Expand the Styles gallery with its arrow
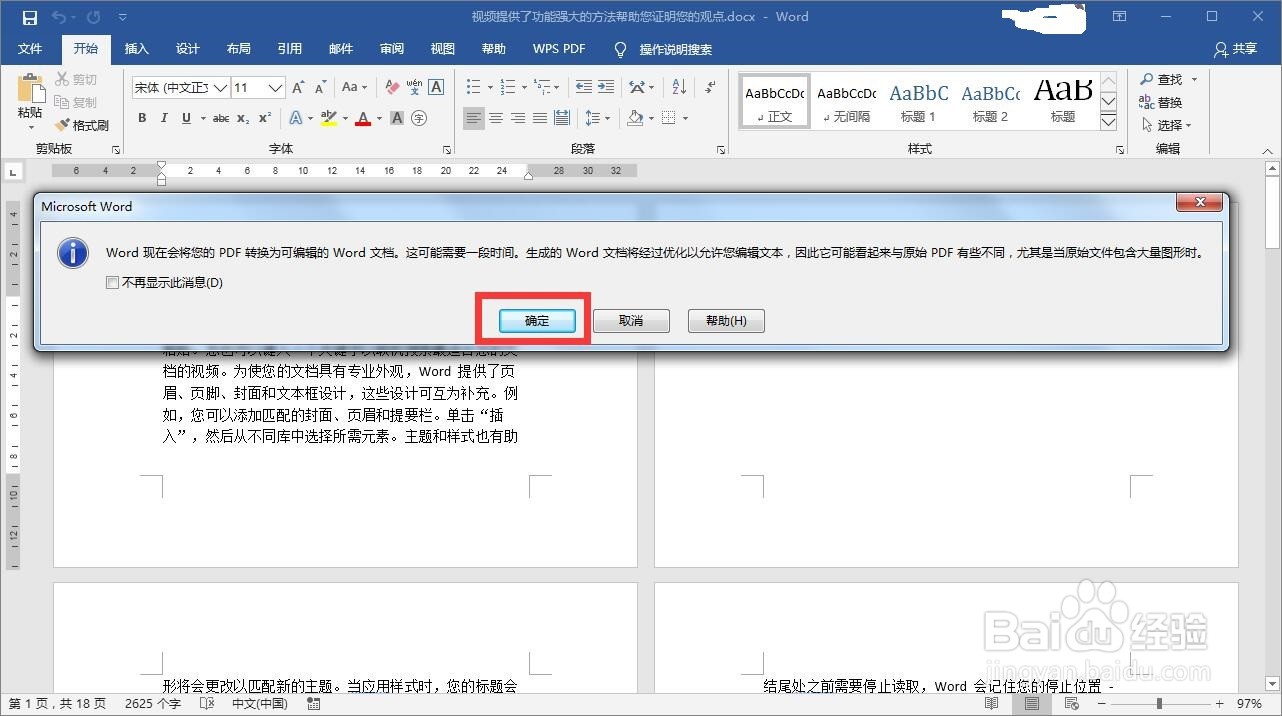Viewport: 1282px width, 716px height. point(1108,121)
